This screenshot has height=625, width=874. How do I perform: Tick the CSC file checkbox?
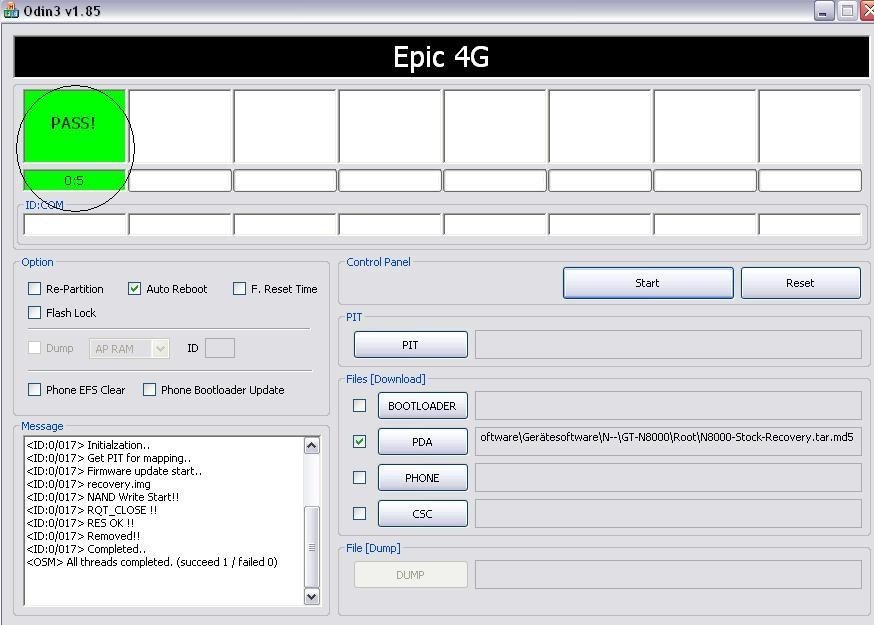tap(360, 513)
